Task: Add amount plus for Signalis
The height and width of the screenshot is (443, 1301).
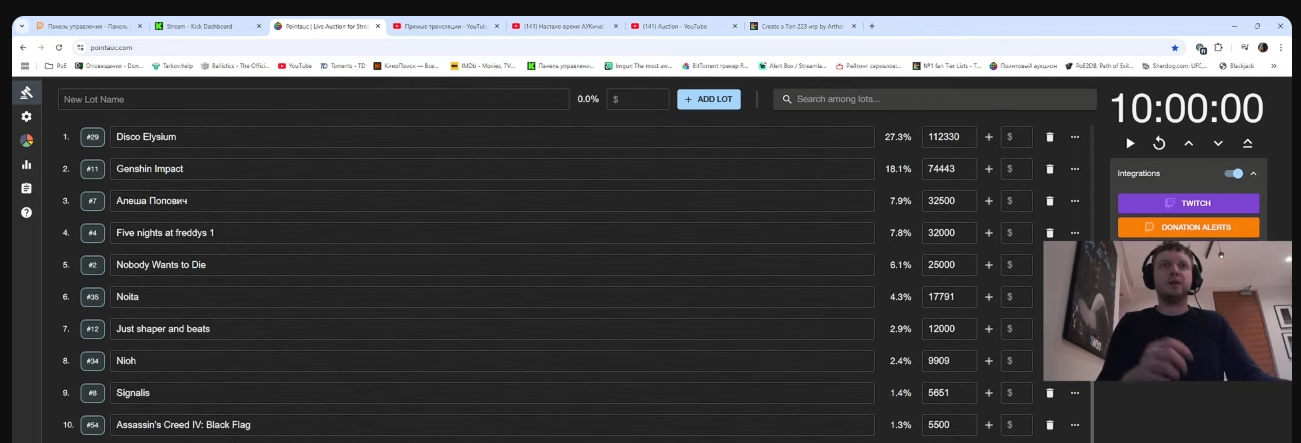Action: (989, 393)
